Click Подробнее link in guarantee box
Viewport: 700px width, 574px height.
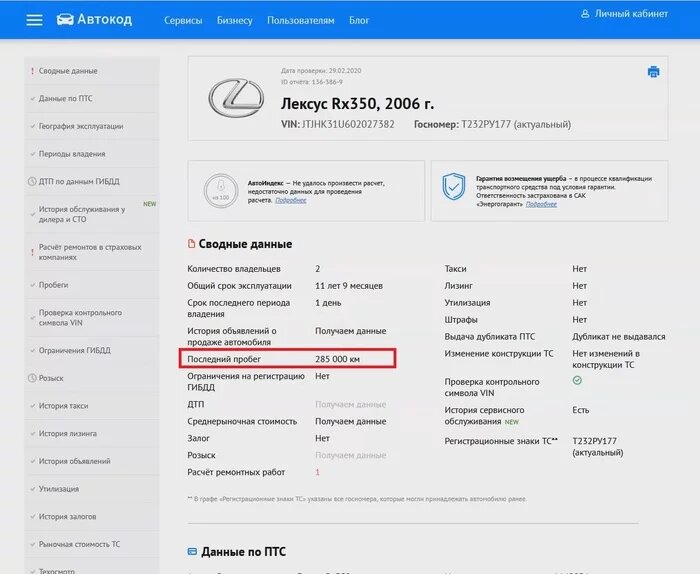click(541, 204)
